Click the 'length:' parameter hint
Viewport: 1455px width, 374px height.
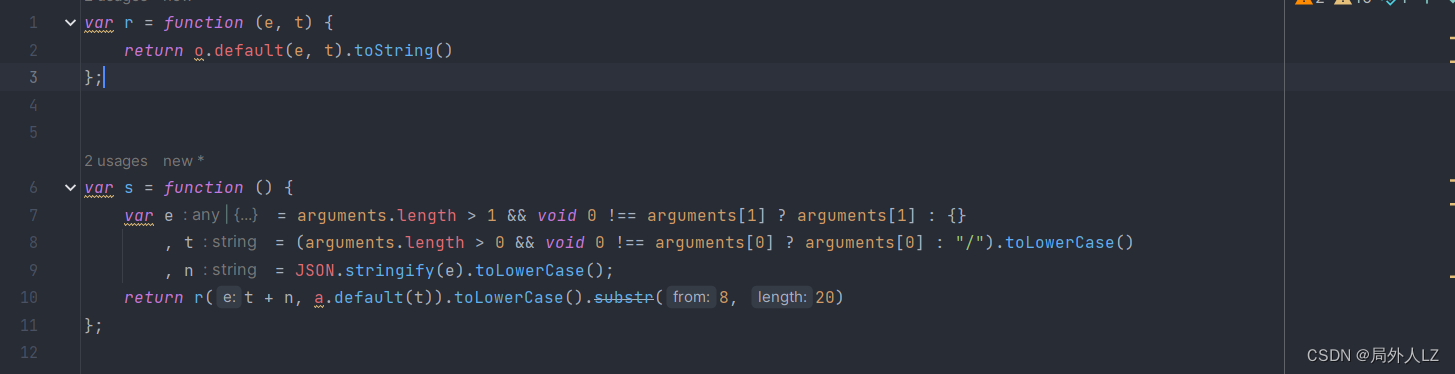point(781,297)
